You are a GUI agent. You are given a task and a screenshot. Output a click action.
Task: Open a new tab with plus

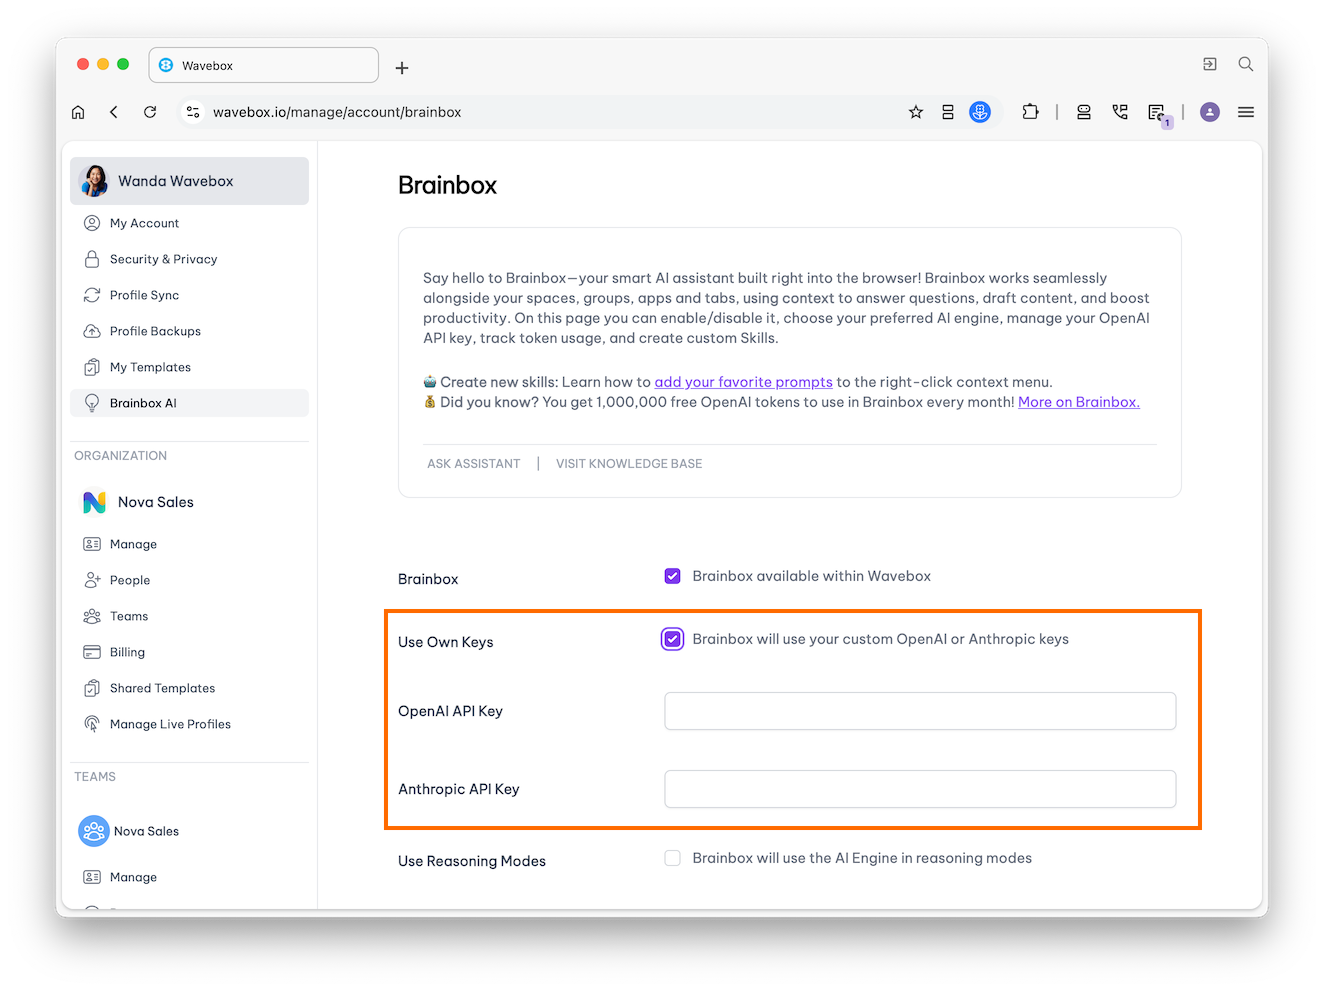[x=402, y=68]
